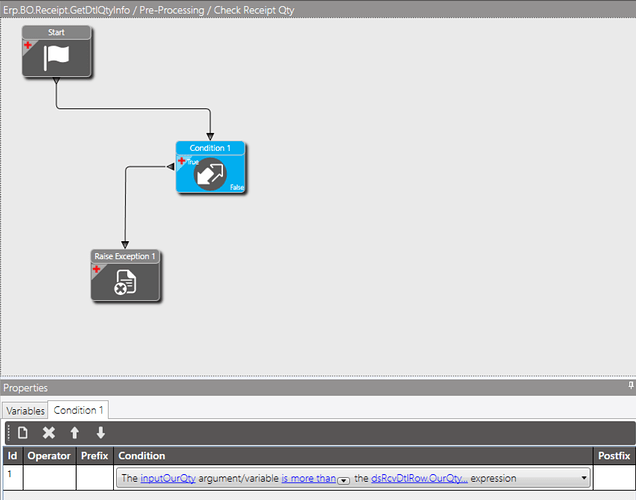The image size is (636, 500).
Task: Click the Operator cell of row 1
Action: coord(49,477)
